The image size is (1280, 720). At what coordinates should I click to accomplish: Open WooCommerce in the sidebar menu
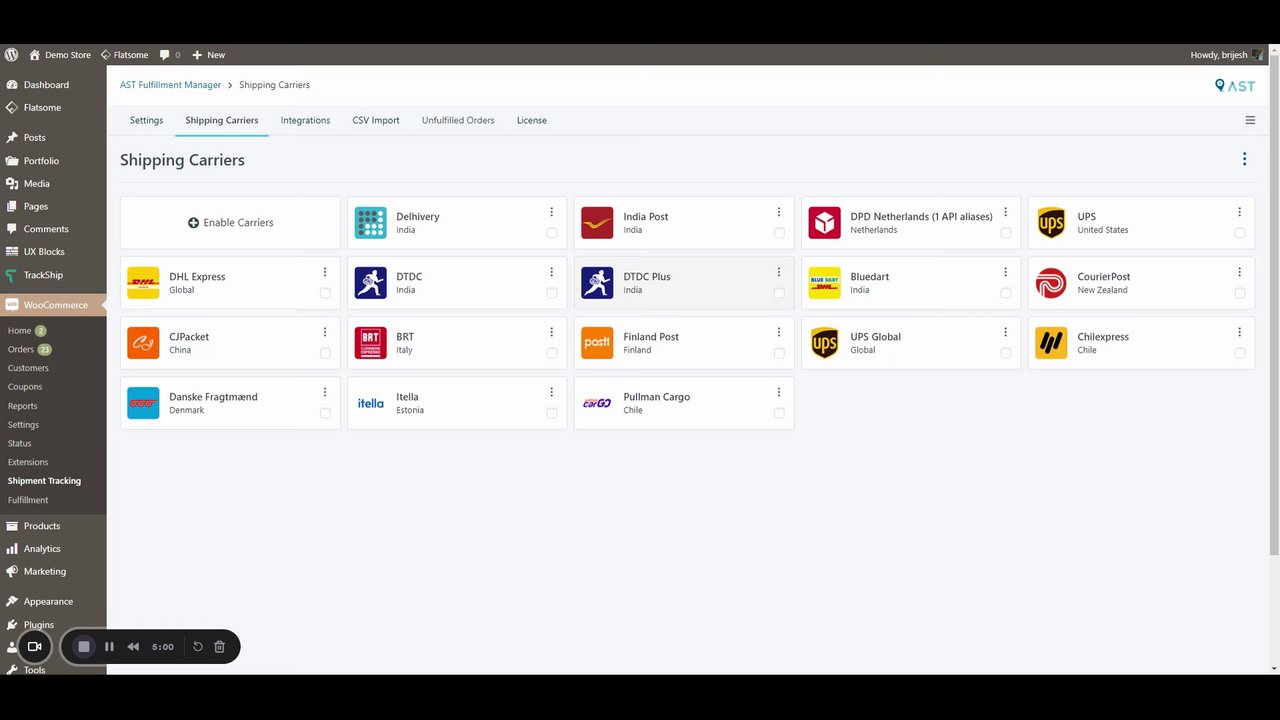pos(53,305)
